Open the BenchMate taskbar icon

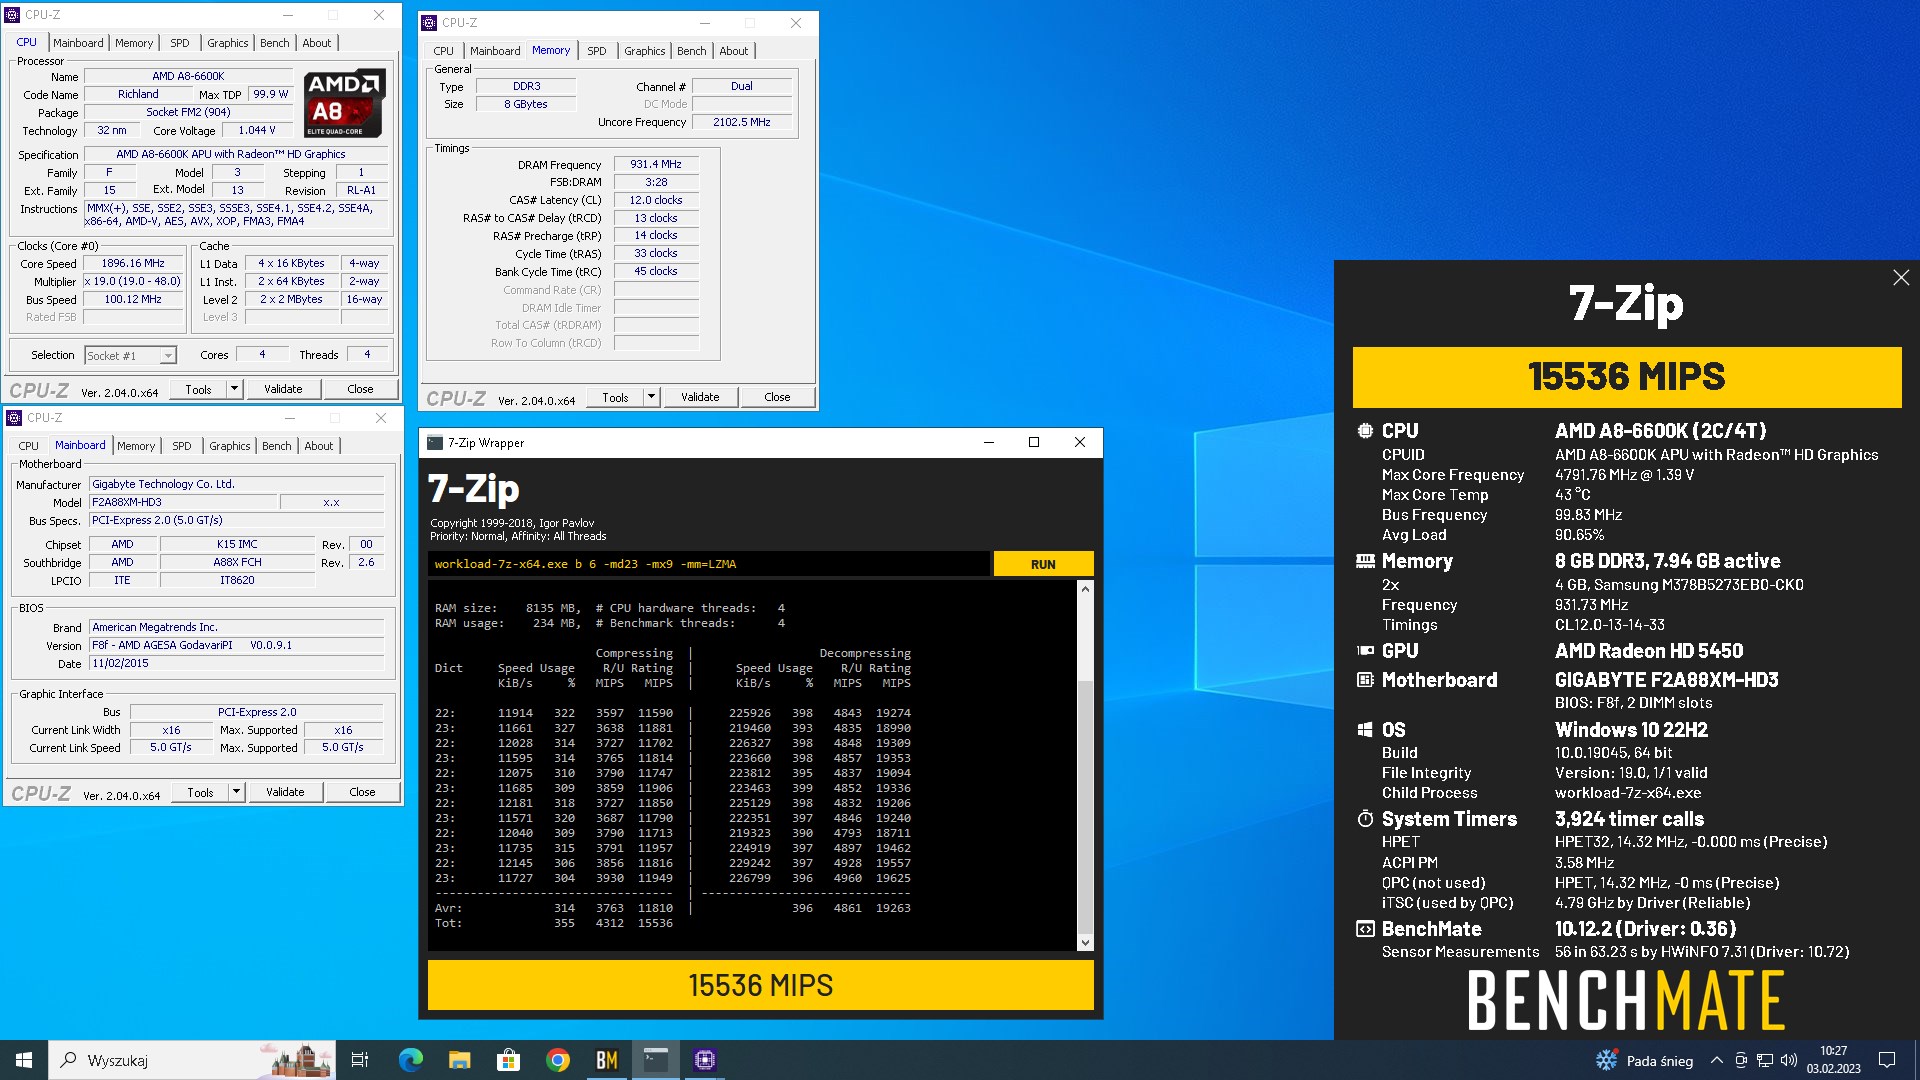pos(607,1060)
